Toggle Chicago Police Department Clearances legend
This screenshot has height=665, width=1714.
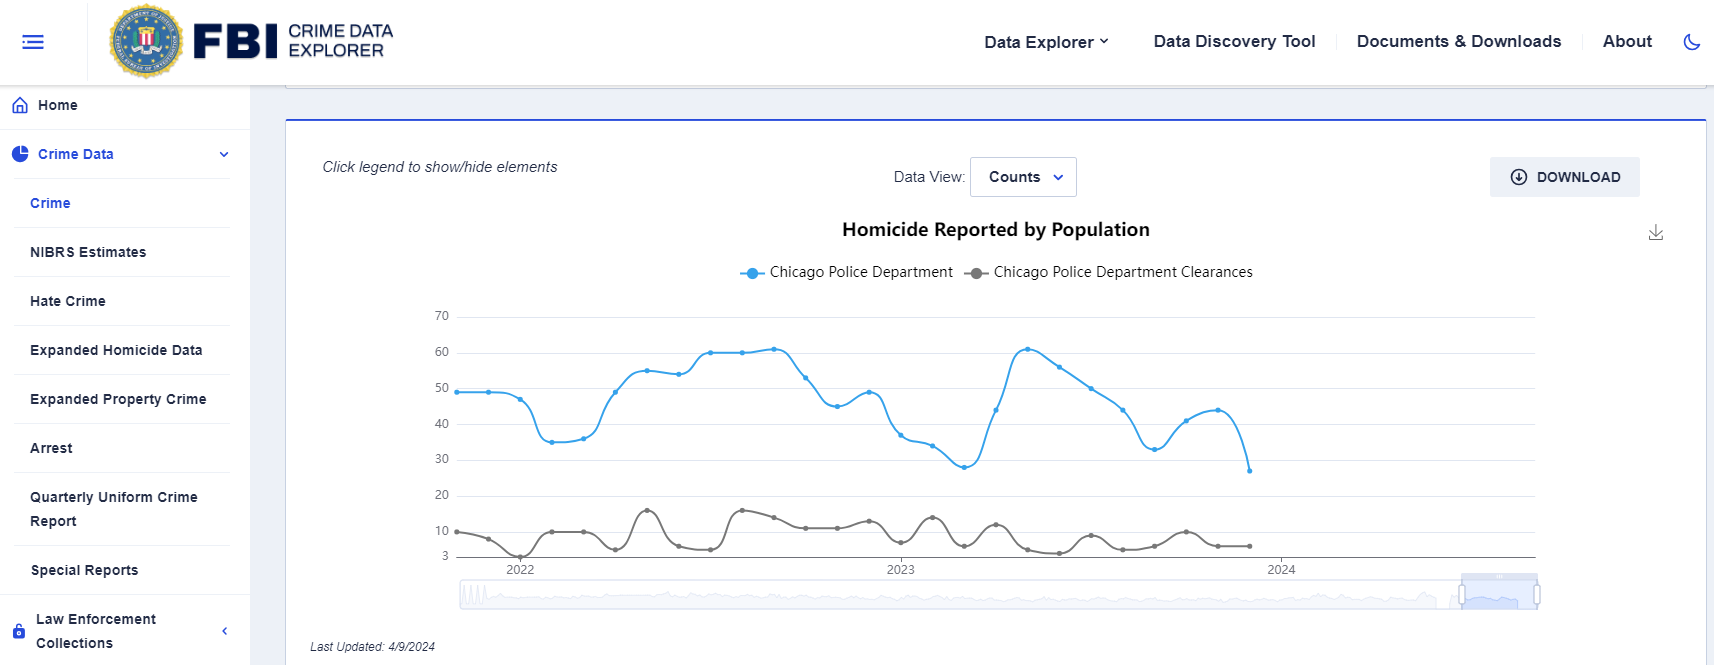[1108, 272]
